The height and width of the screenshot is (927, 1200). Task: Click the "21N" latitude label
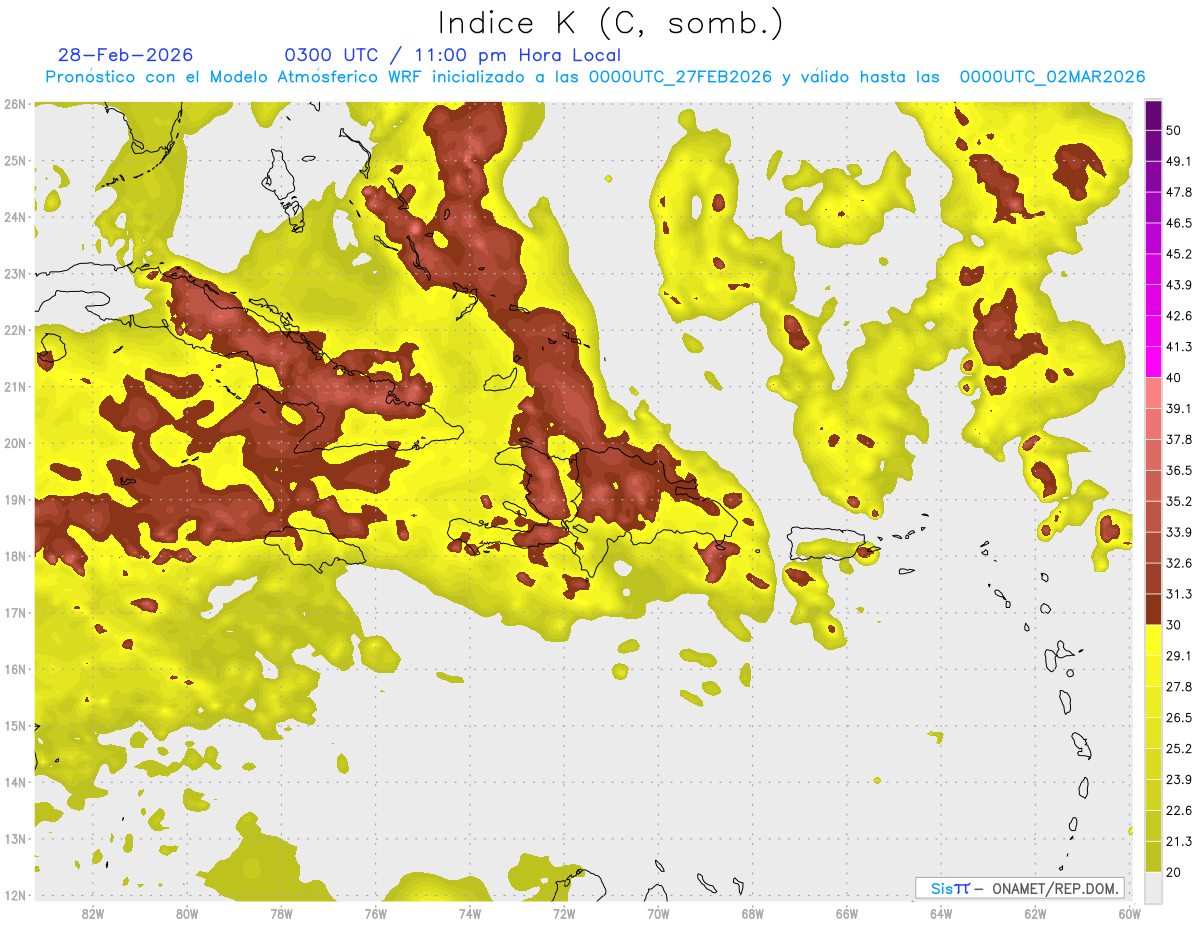[x=14, y=386]
